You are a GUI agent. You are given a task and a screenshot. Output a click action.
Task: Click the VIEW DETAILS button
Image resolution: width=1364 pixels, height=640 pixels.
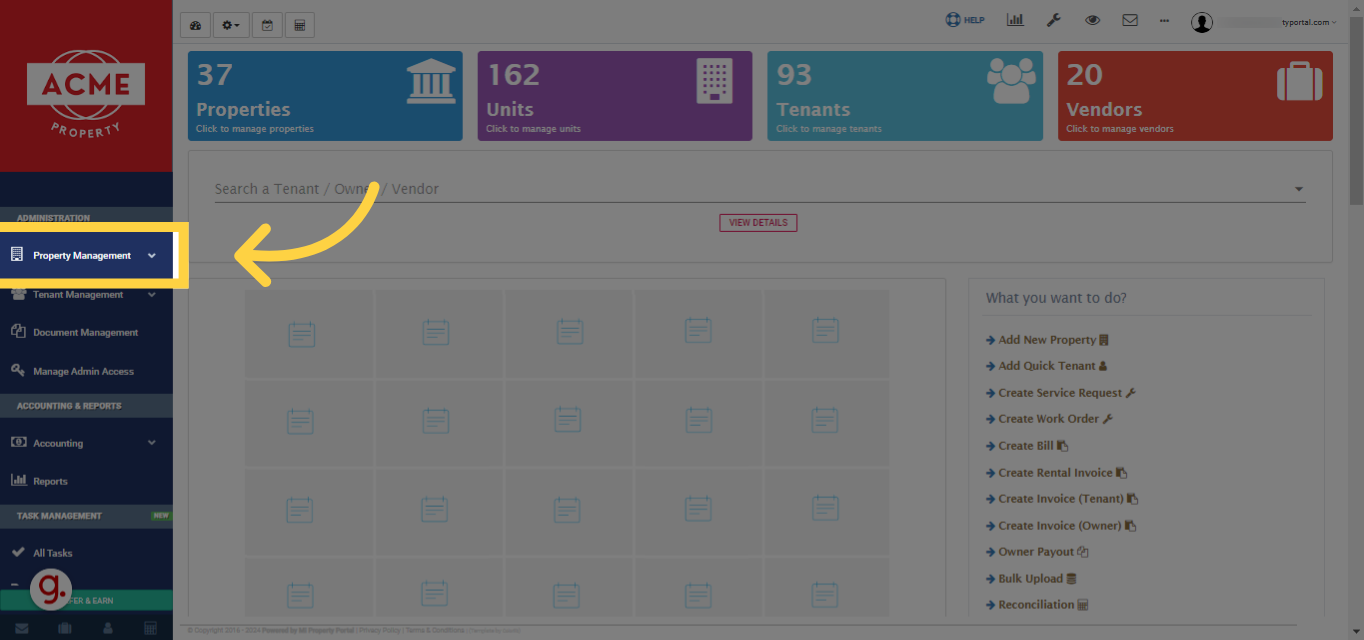[x=757, y=222]
